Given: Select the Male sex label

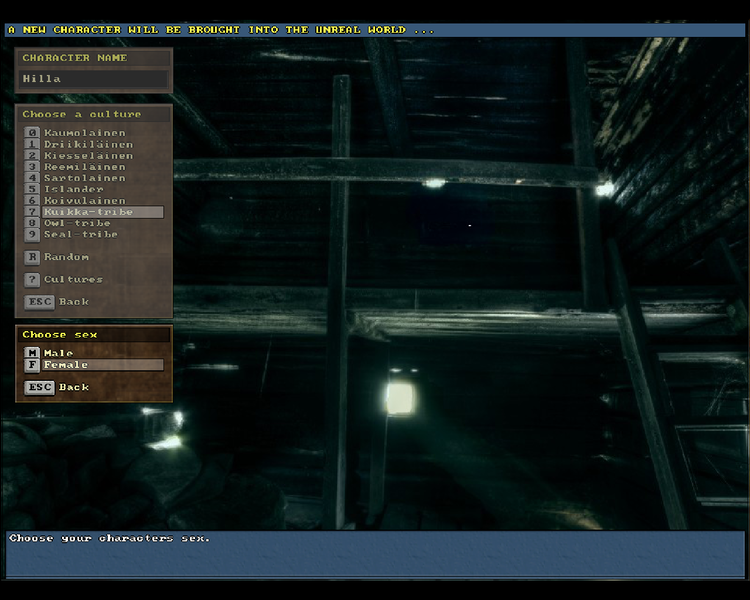Looking at the screenshot, I should [x=58, y=353].
